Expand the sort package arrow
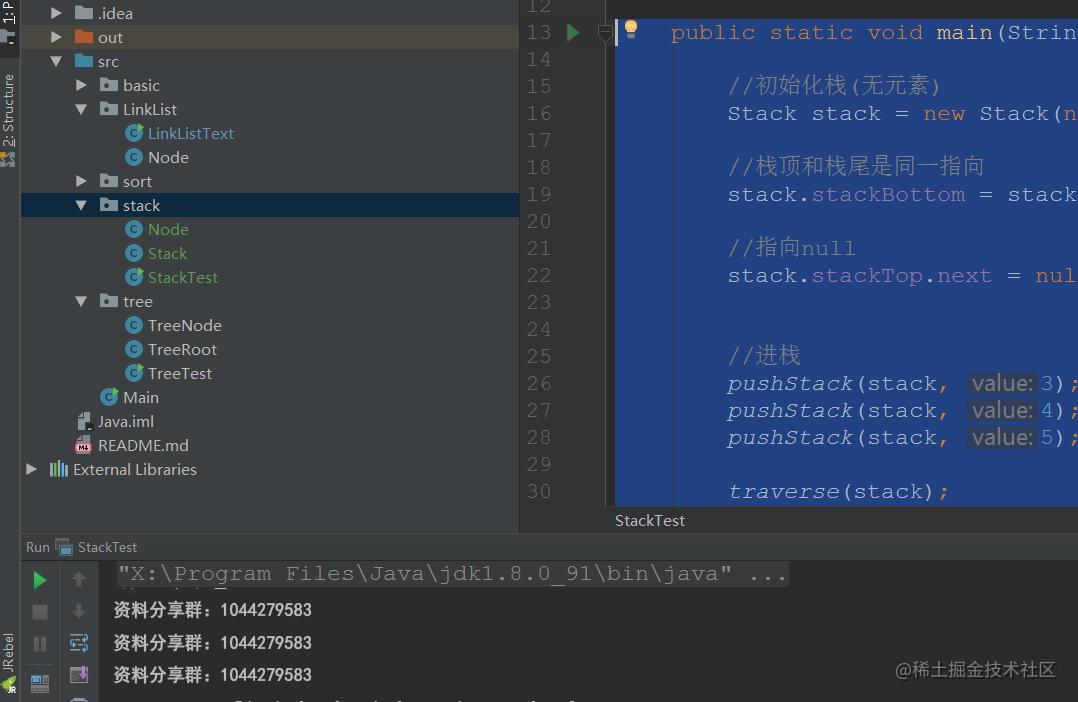This screenshot has height=702, width=1078. pyautogui.click(x=81, y=182)
